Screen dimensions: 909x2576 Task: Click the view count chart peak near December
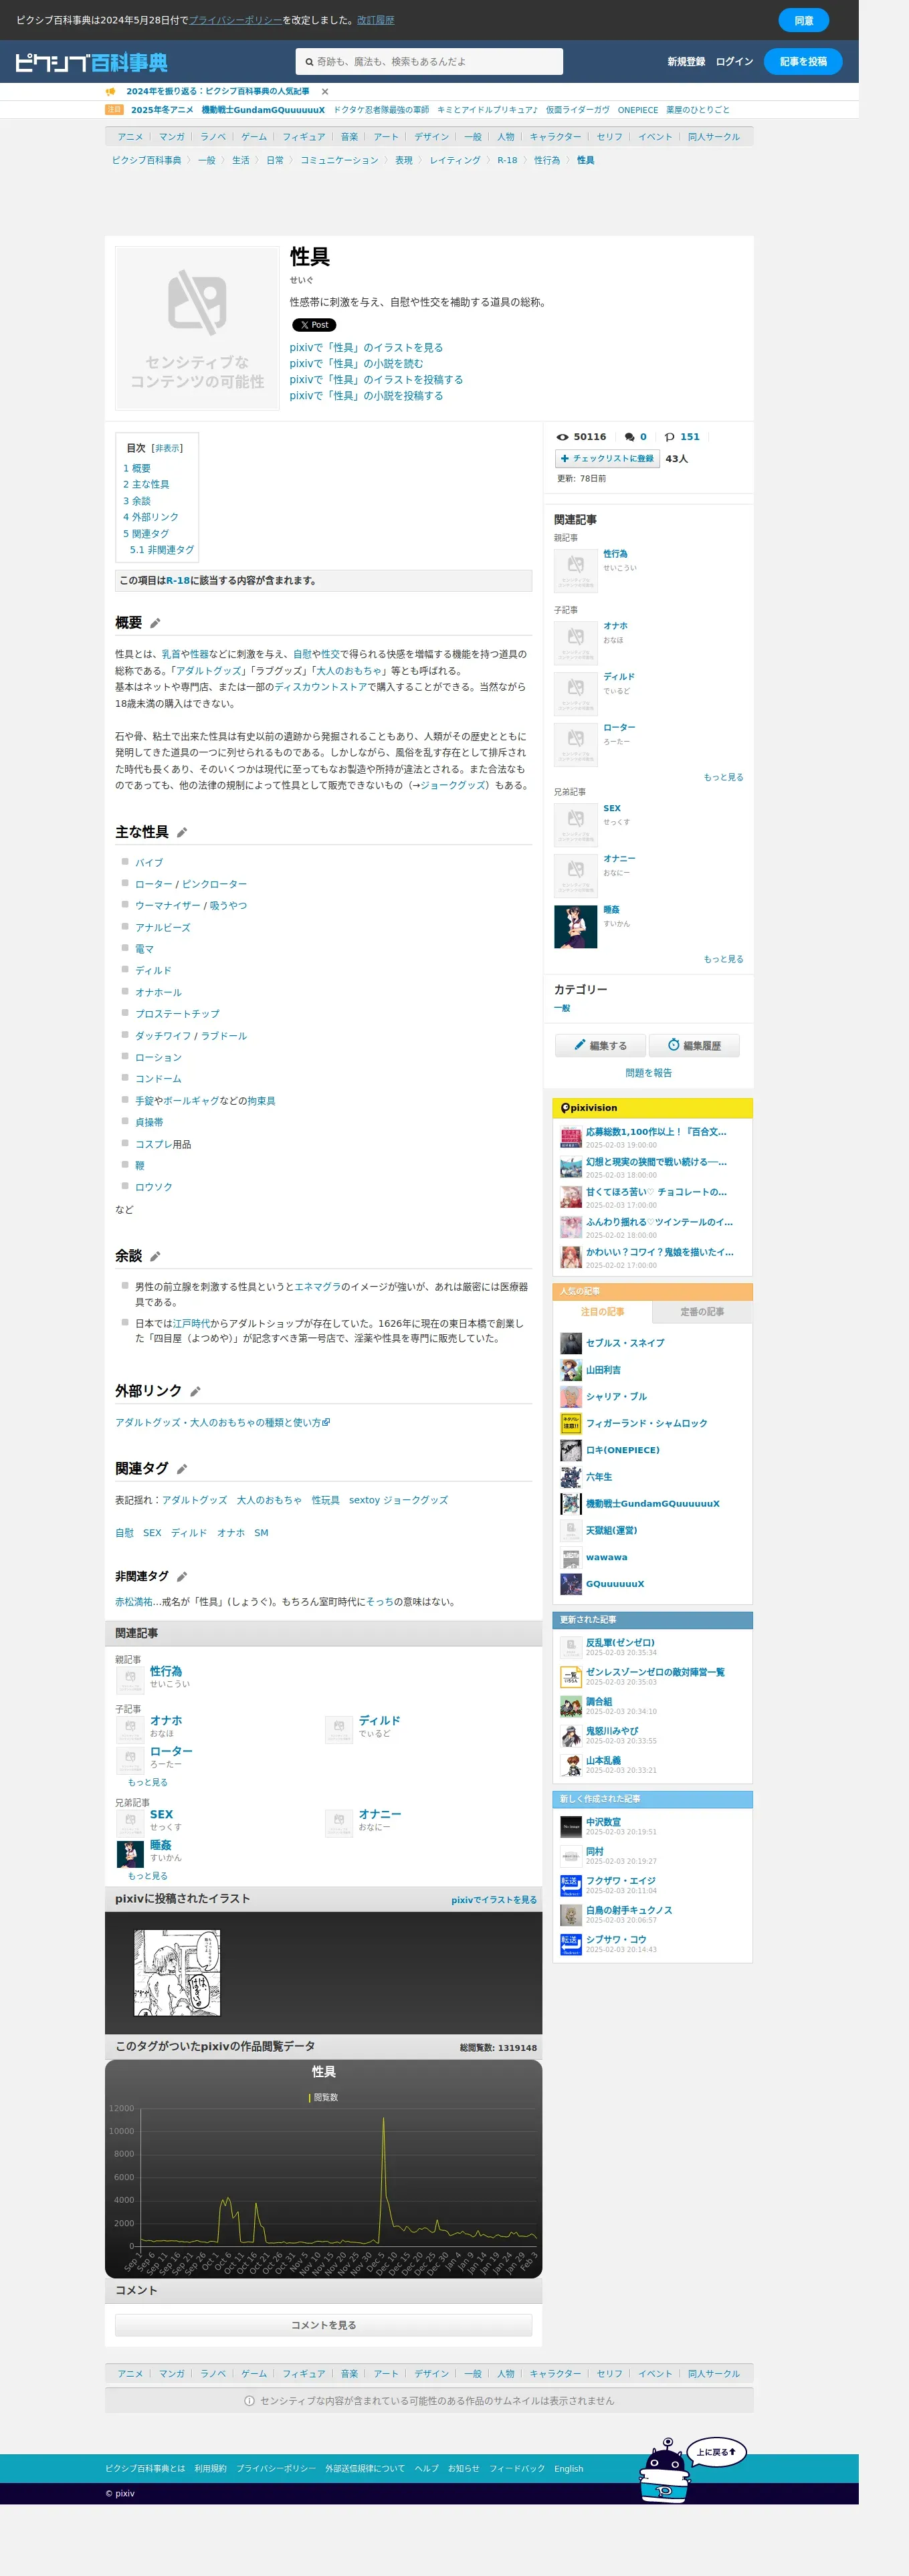click(x=383, y=2118)
